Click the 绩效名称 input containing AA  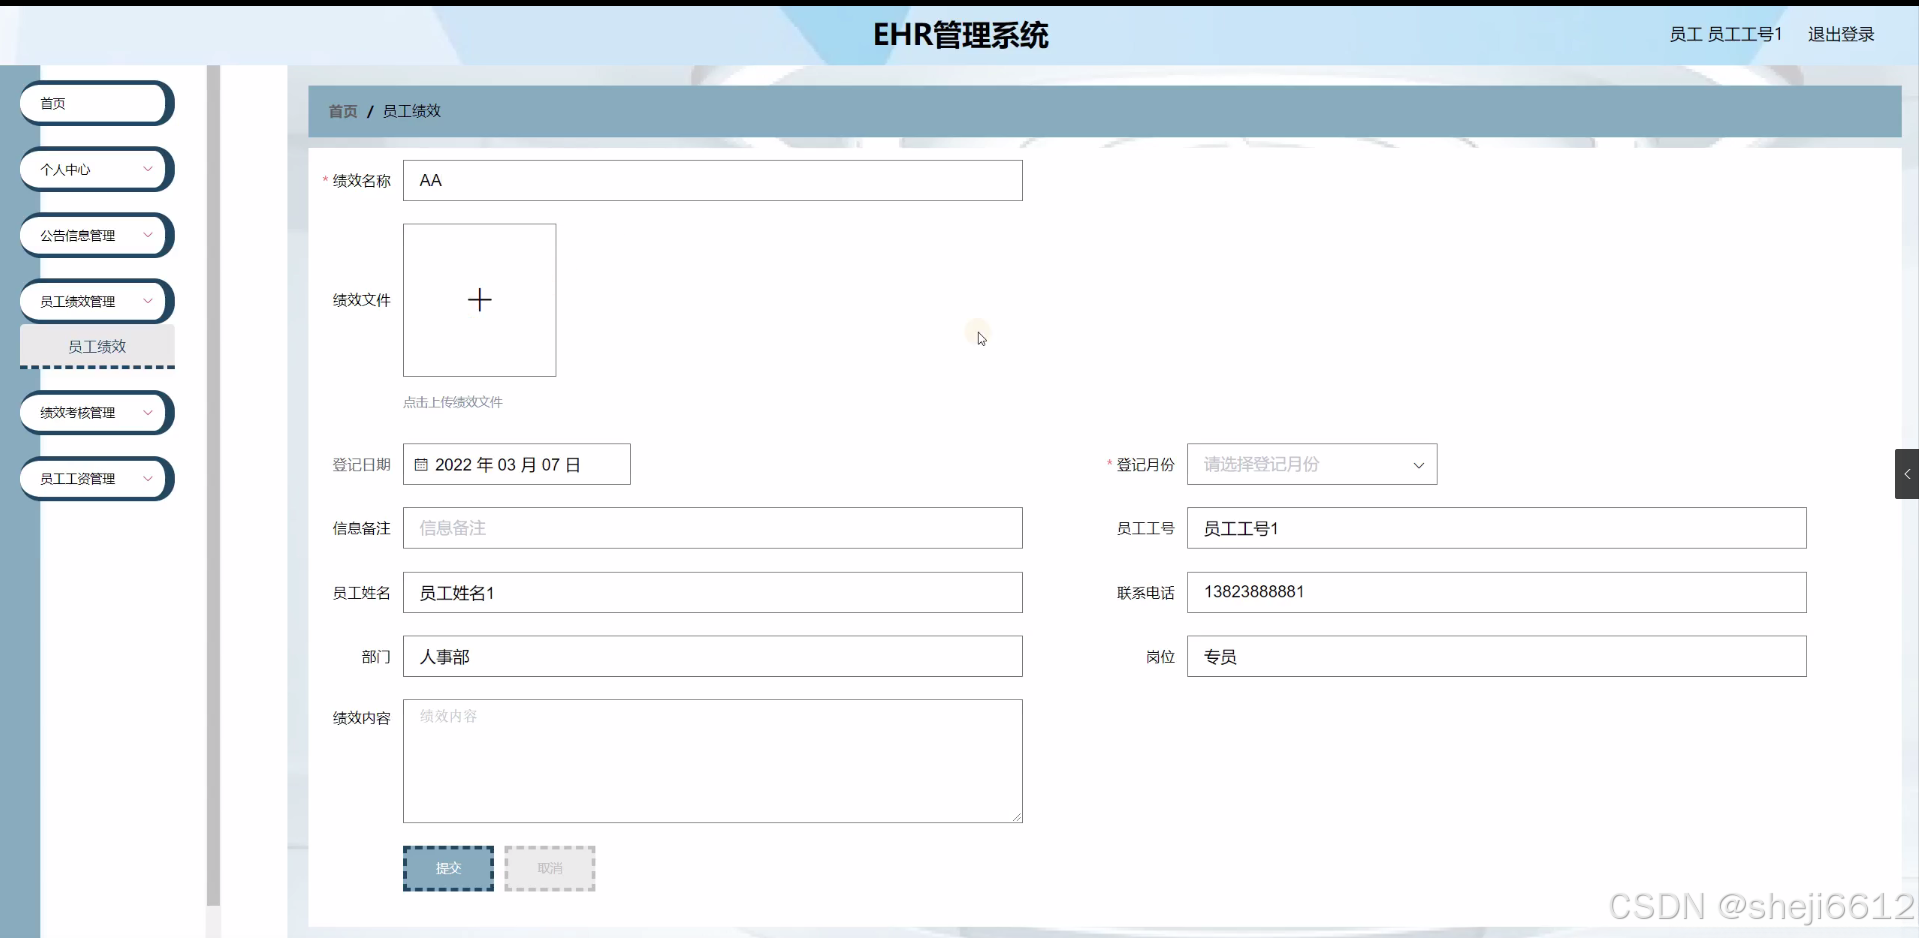coord(711,180)
